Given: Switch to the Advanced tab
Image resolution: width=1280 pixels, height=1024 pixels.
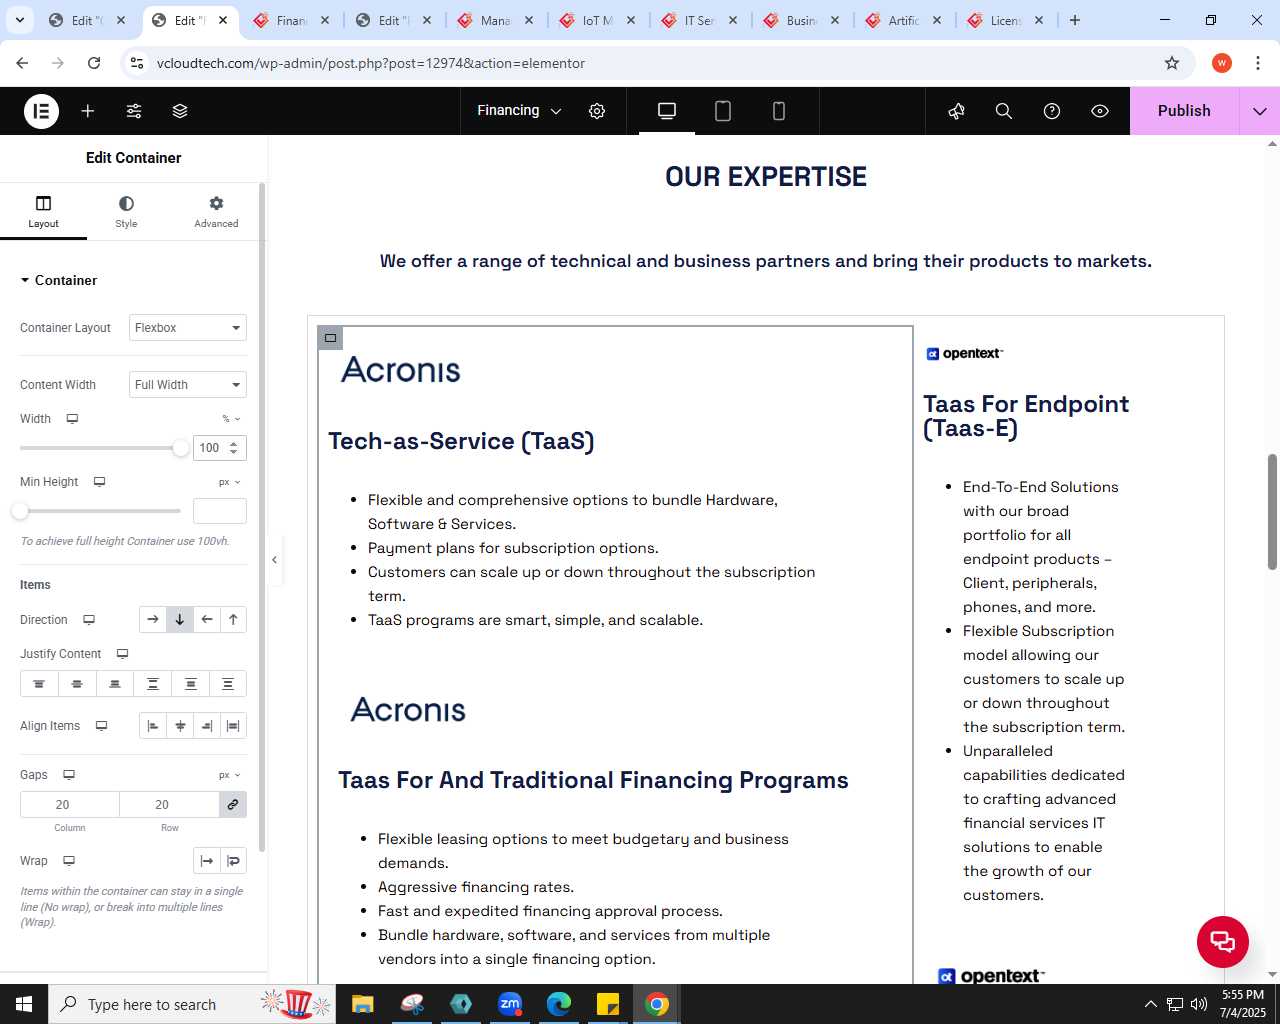Looking at the screenshot, I should 216,211.
